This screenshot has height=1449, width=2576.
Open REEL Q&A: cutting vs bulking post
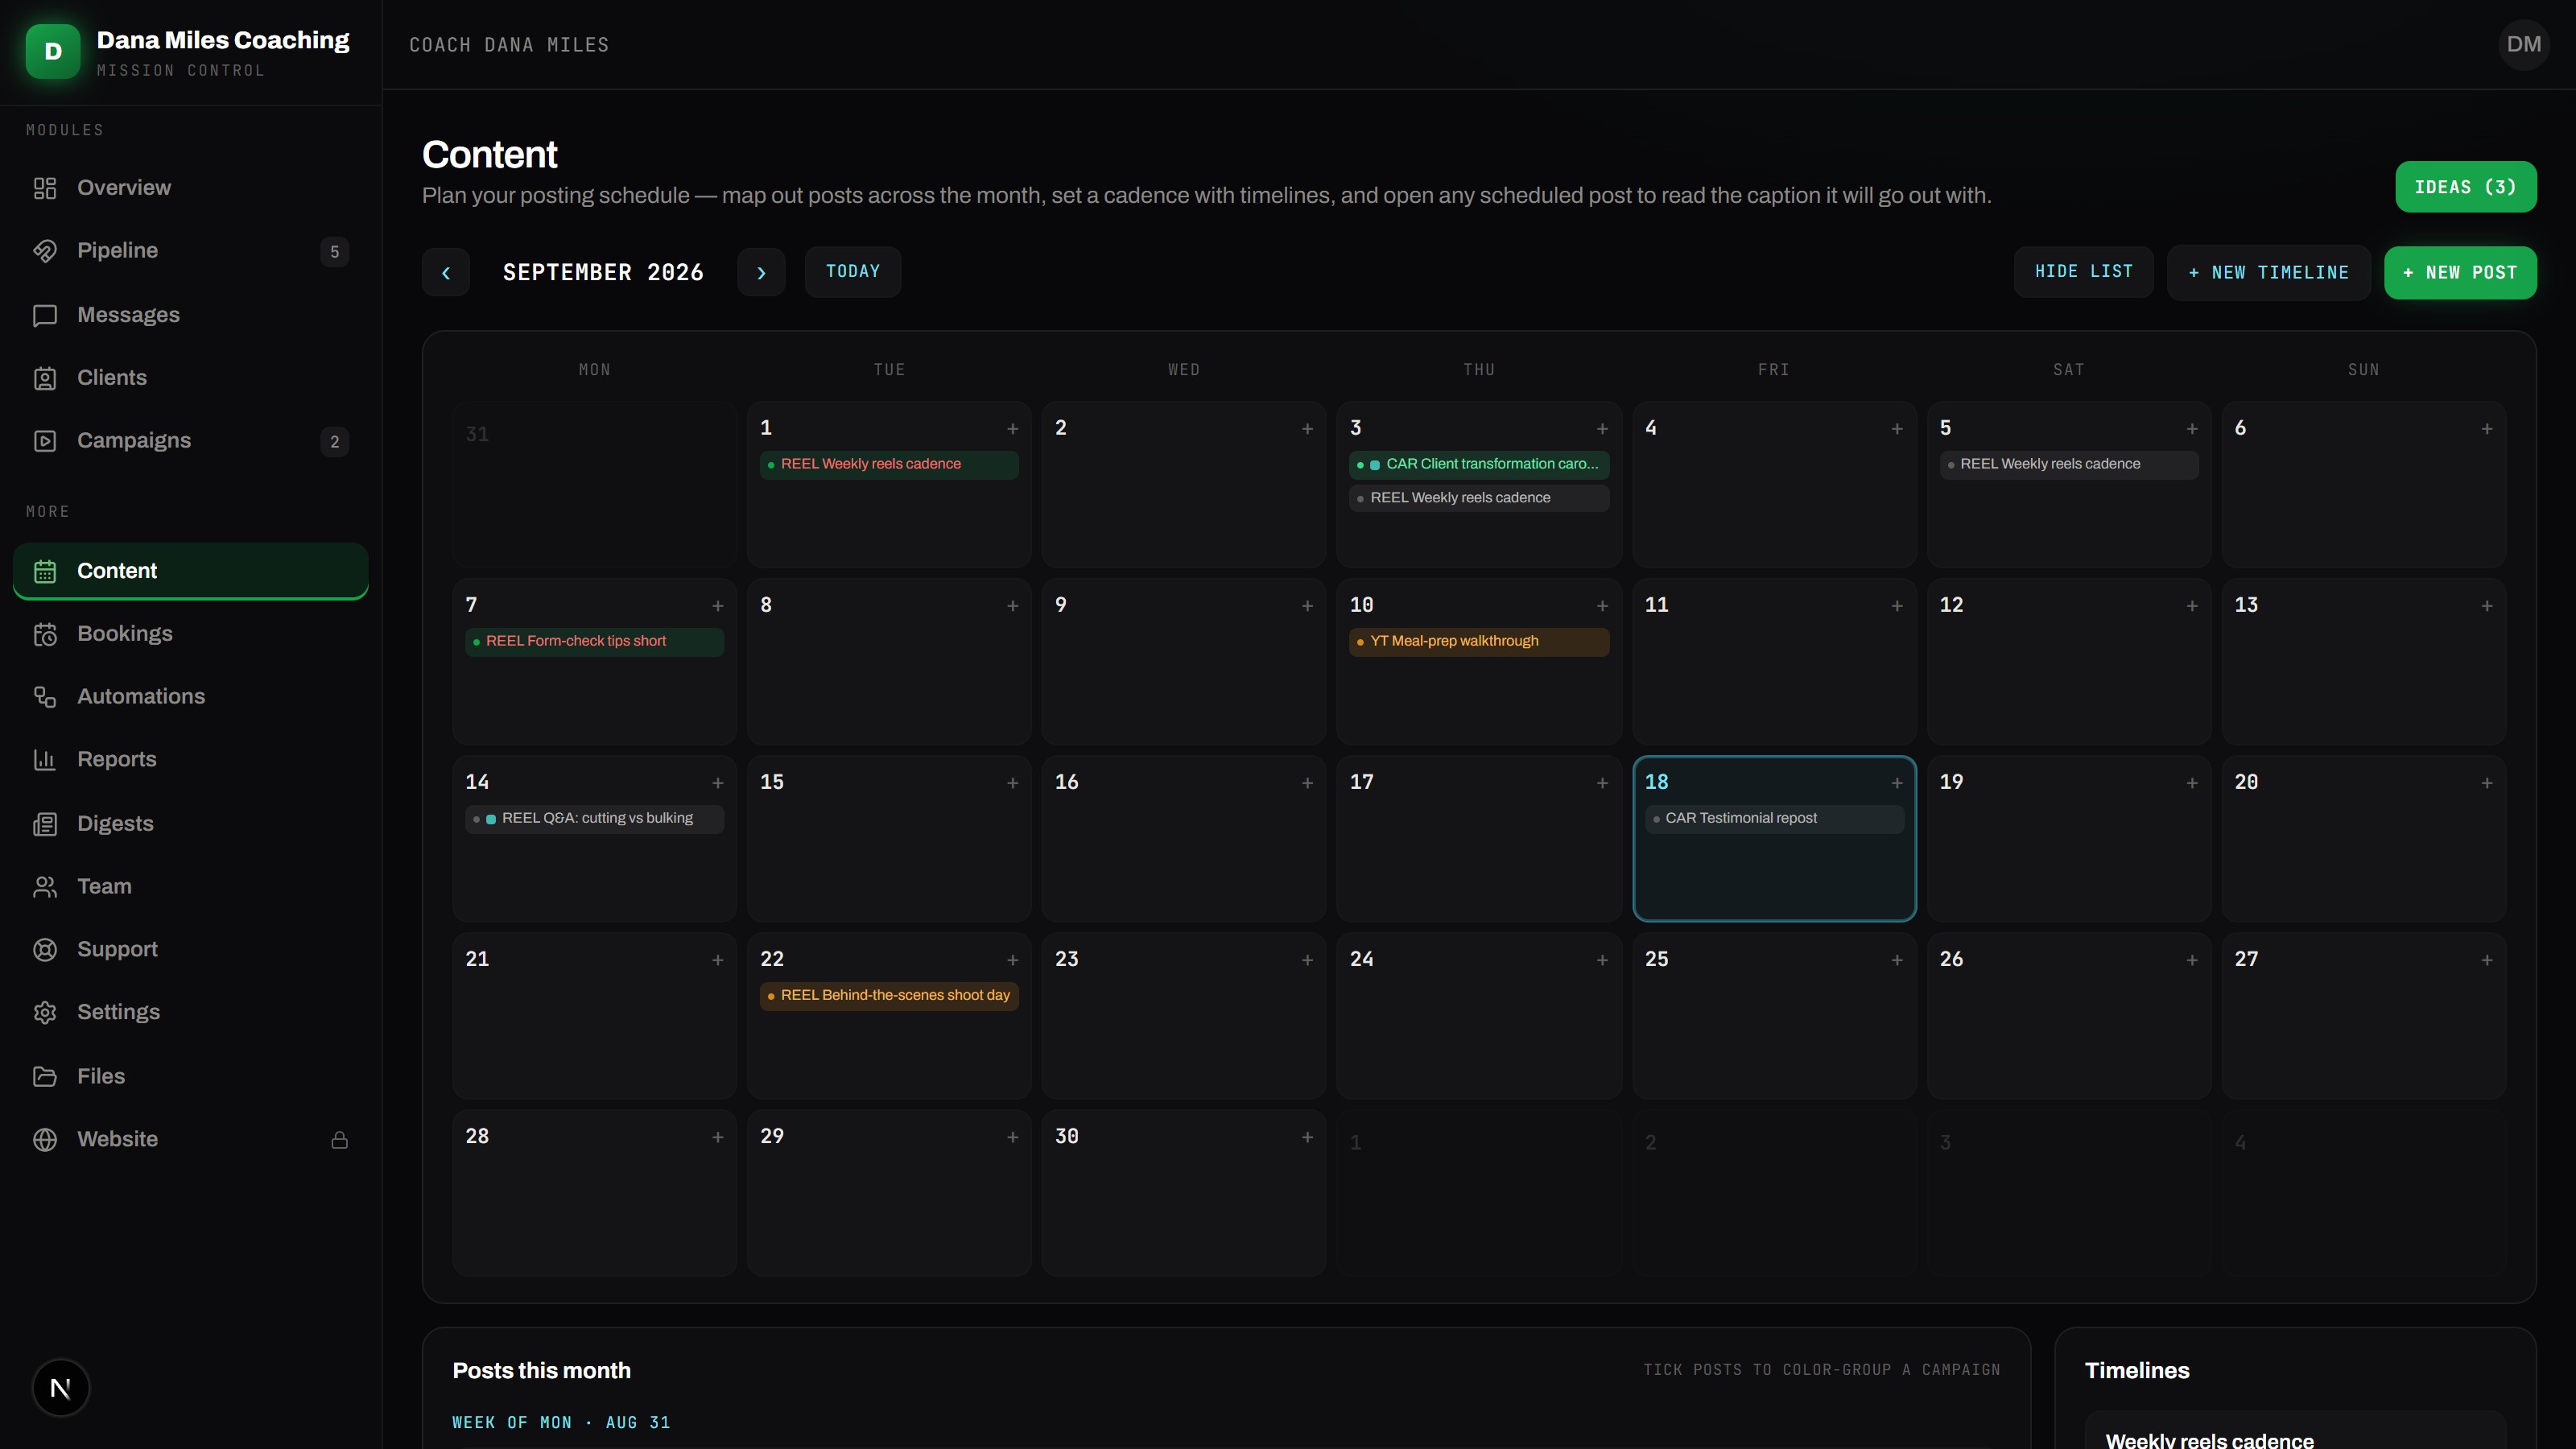[x=594, y=818]
